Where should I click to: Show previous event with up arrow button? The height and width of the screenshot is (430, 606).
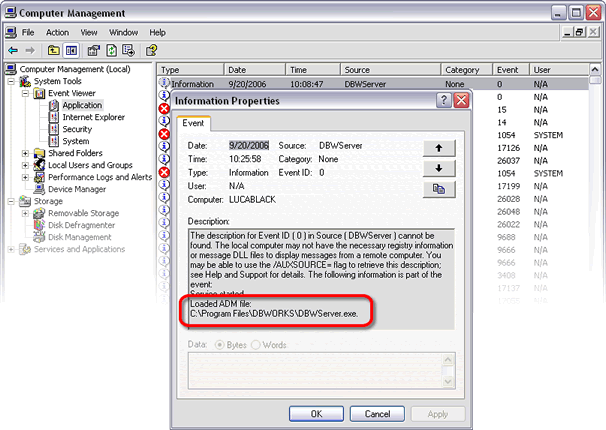point(439,148)
